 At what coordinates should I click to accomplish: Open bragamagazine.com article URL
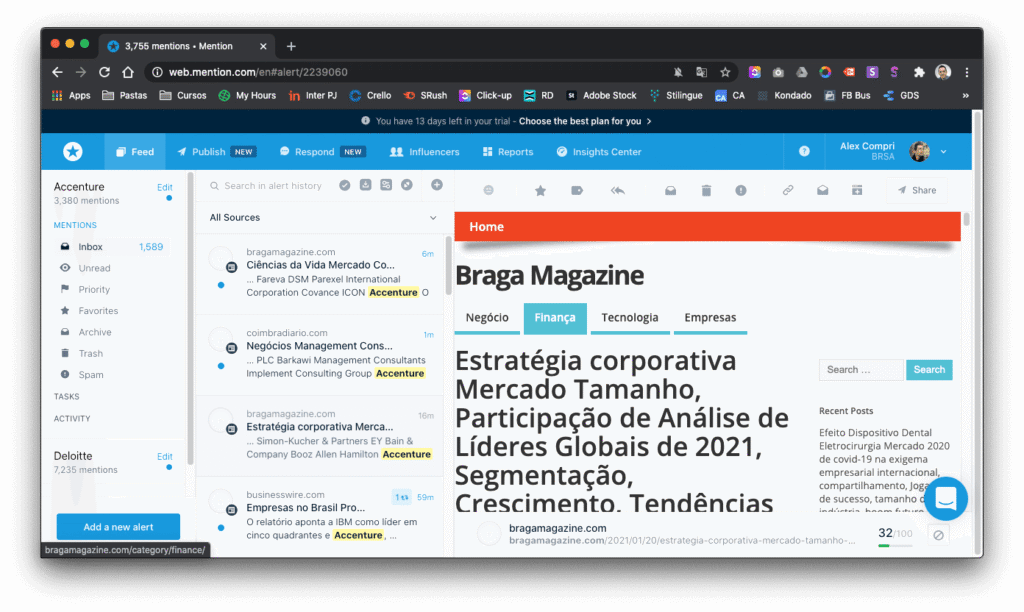682,541
